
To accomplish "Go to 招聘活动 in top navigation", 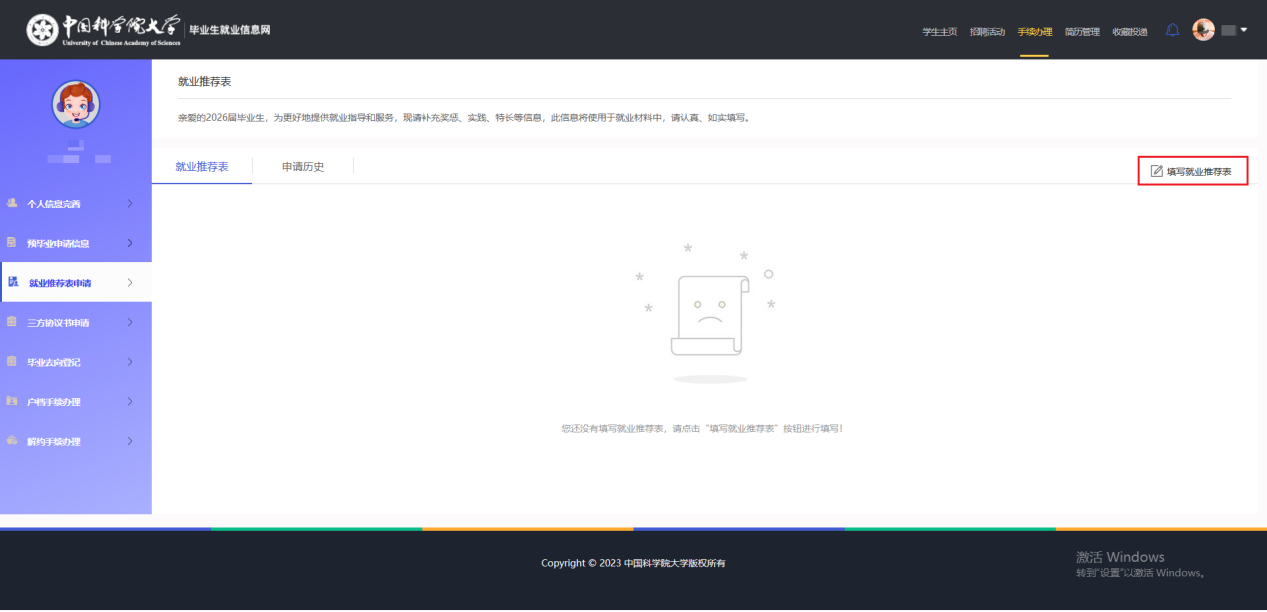I will pos(987,32).
